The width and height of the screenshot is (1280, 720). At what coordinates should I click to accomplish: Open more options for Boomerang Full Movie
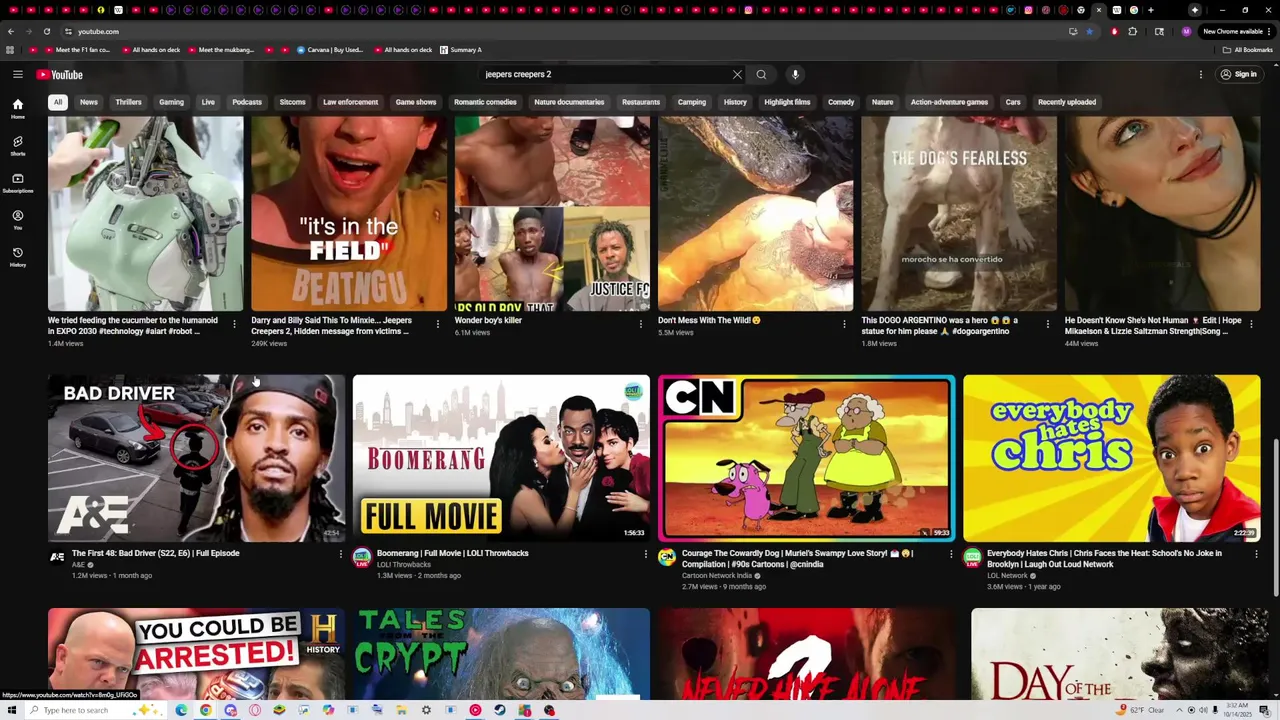[645, 554]
